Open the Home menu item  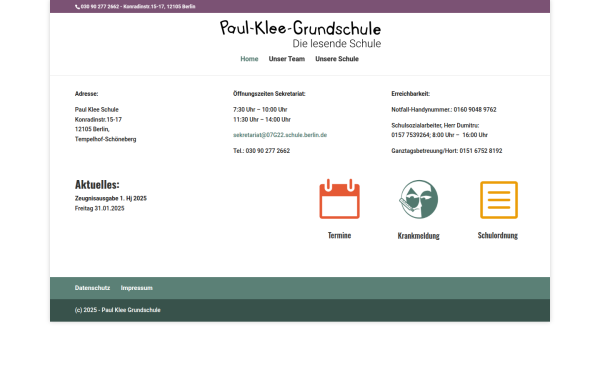(249, 59)
